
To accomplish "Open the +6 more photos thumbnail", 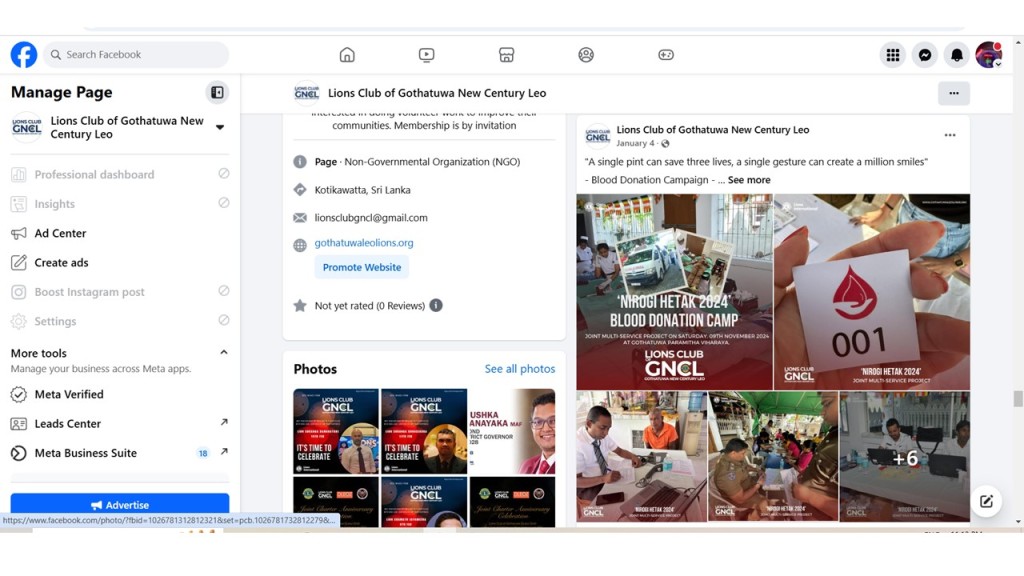I will pyautogui.click(x=904, y=457).
